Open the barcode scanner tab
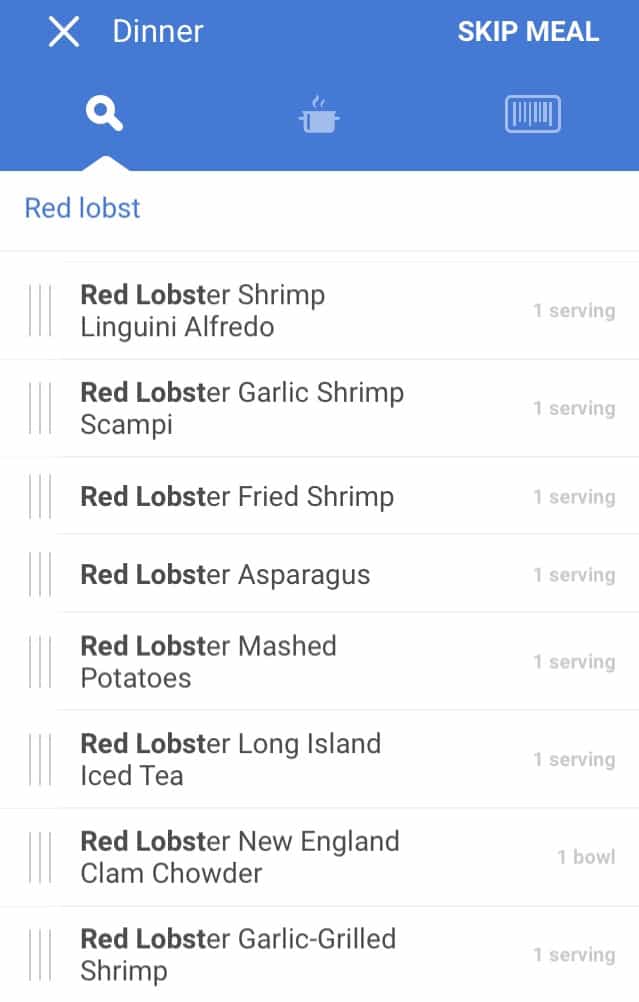 533,115
